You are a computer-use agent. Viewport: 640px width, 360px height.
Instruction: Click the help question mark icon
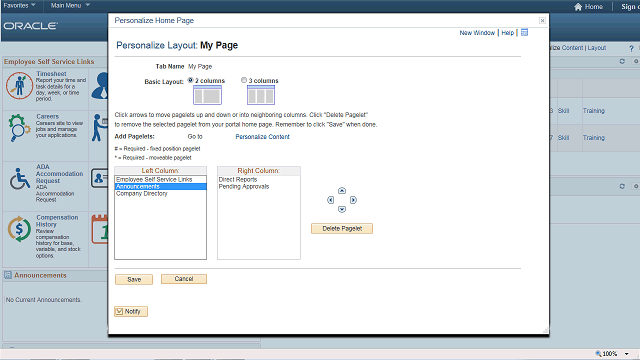(x=631, y=48)
